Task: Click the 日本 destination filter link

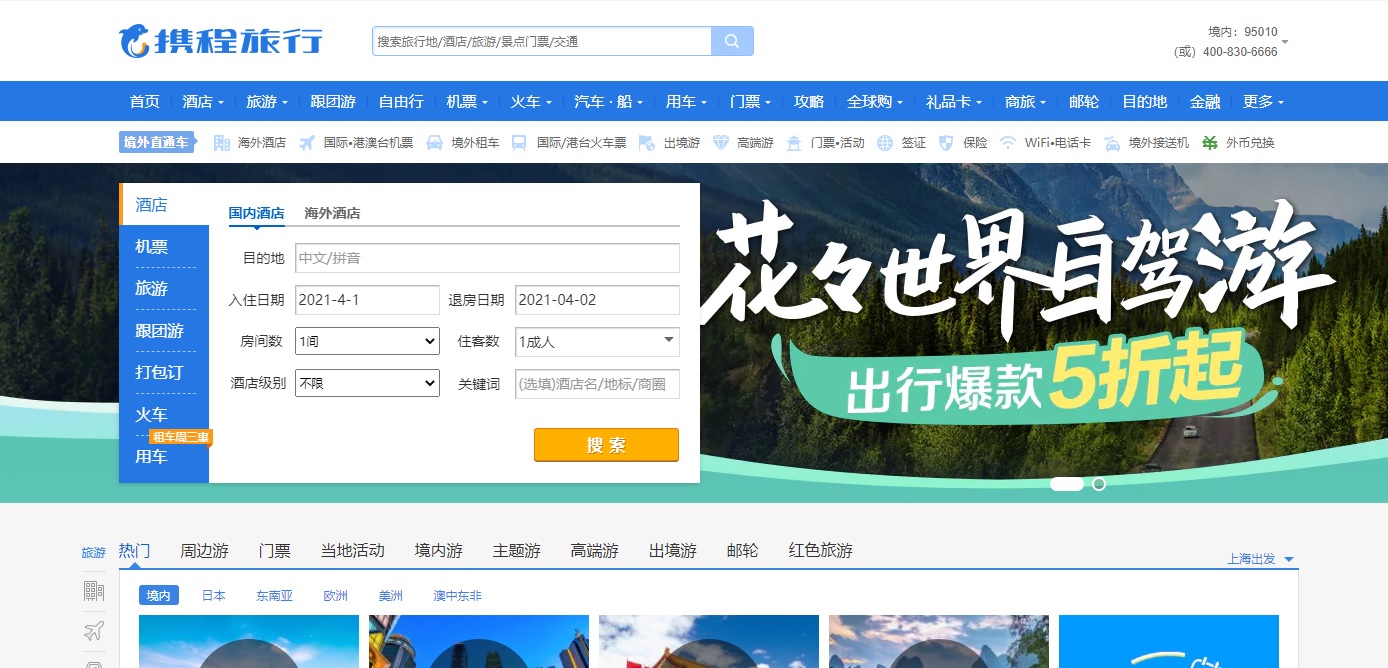Action: click(214, 596)
